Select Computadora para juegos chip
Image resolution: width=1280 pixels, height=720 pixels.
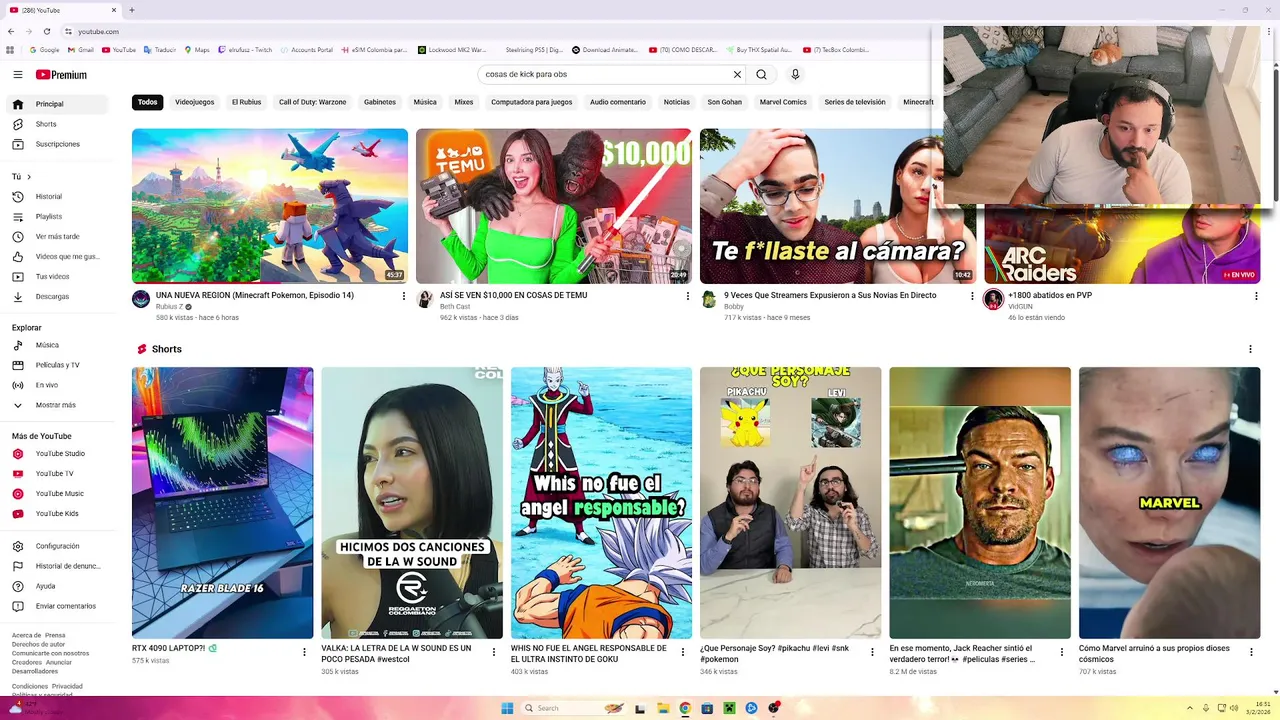tap(532, 102)
